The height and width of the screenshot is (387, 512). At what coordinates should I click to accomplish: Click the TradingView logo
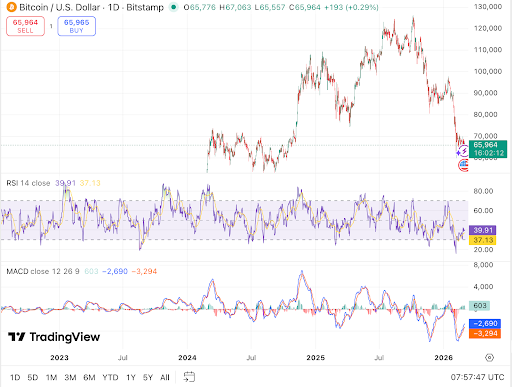click(54, 337)
